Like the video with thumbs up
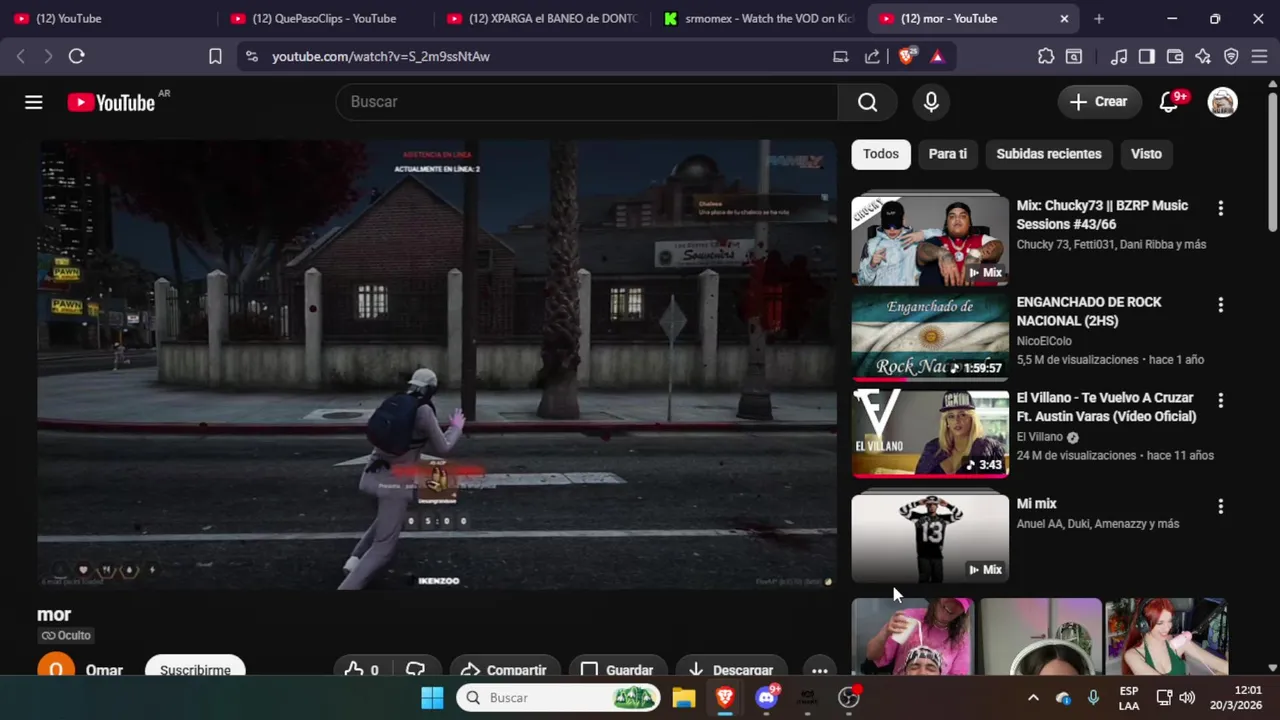Viewport: 1280px width, 720px height. 362,668
